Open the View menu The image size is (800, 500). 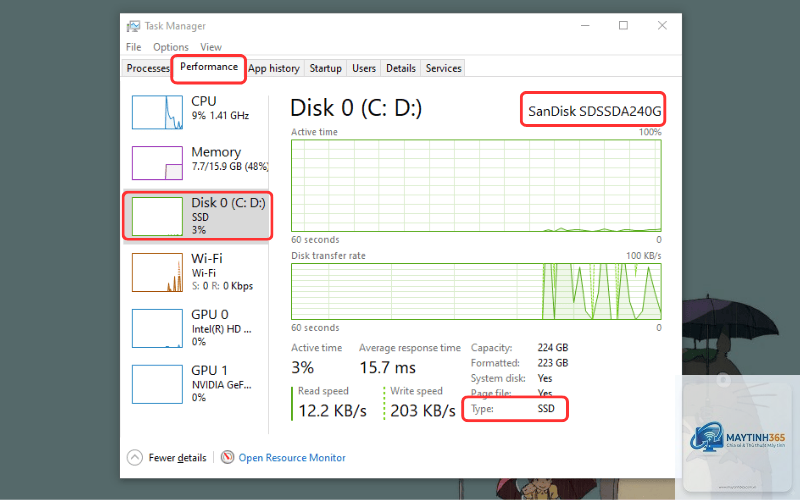click(211, 47)
